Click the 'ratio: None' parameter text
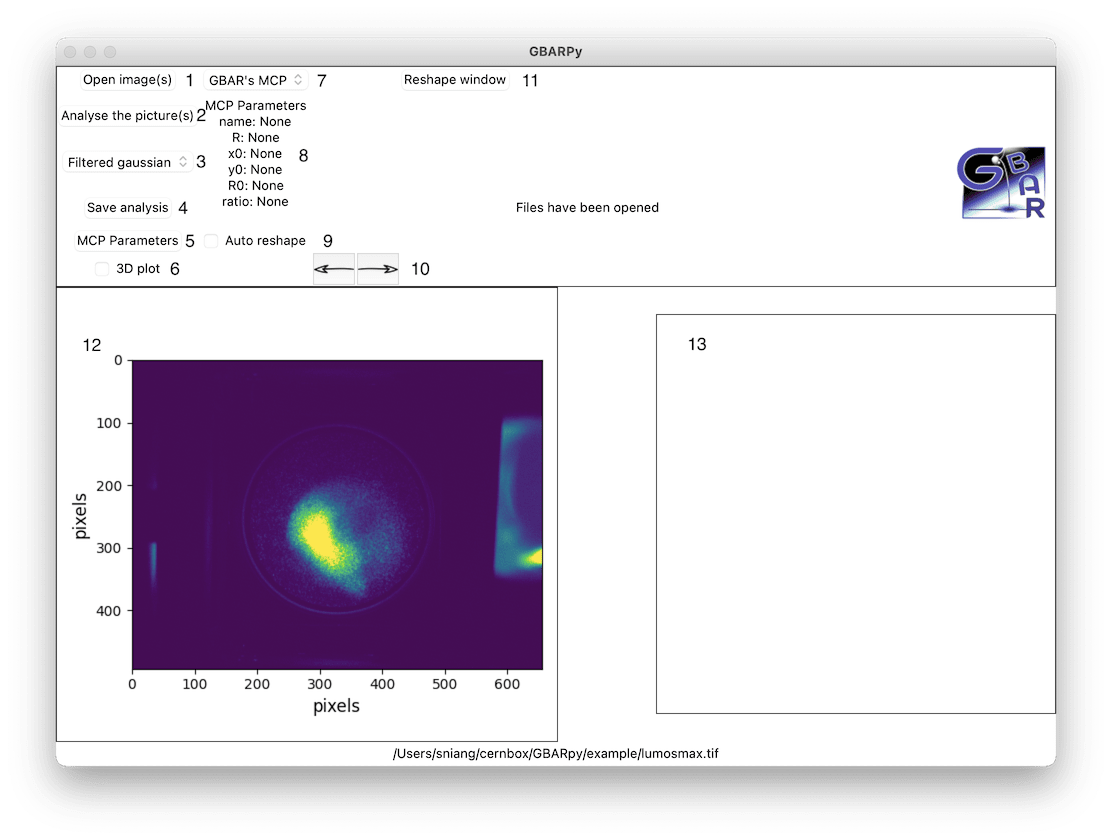This screenshot has height=840, width=1112. [255, 202]
